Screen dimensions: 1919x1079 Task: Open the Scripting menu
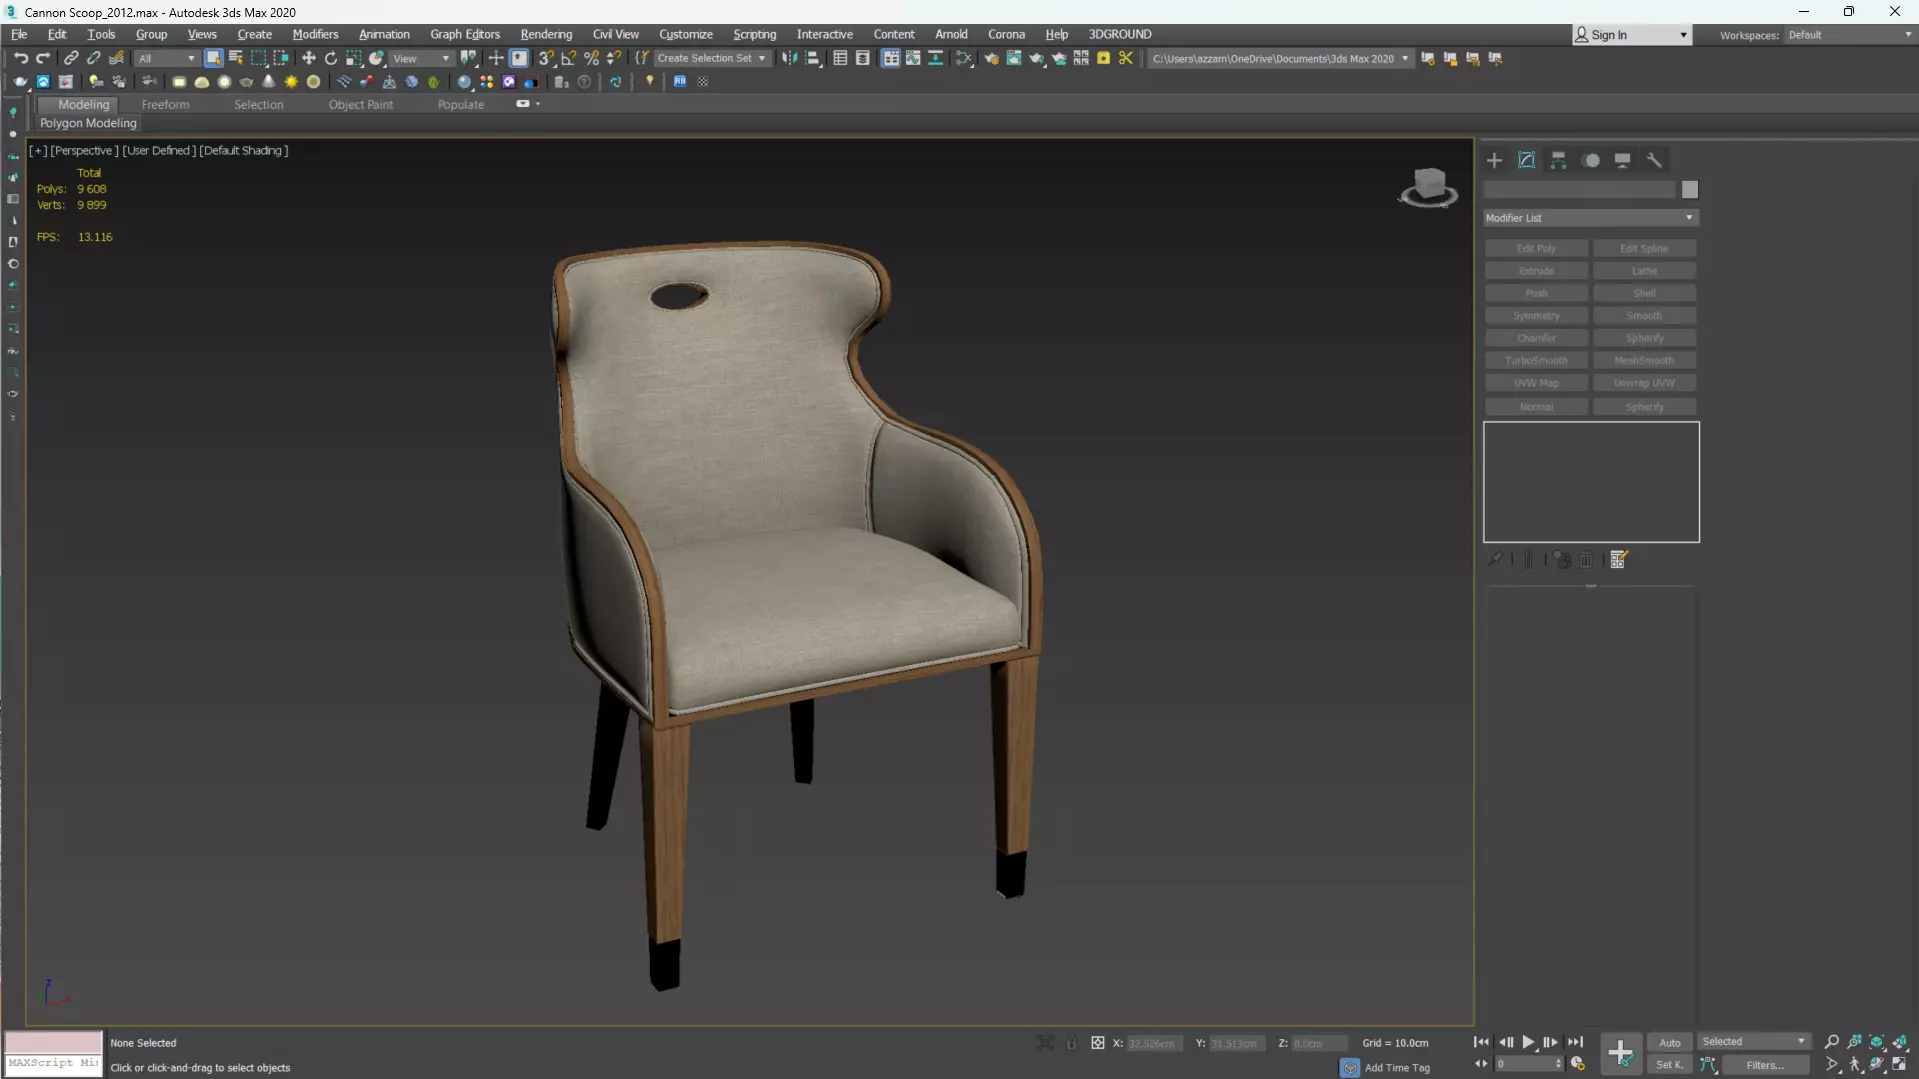[754, 34]
